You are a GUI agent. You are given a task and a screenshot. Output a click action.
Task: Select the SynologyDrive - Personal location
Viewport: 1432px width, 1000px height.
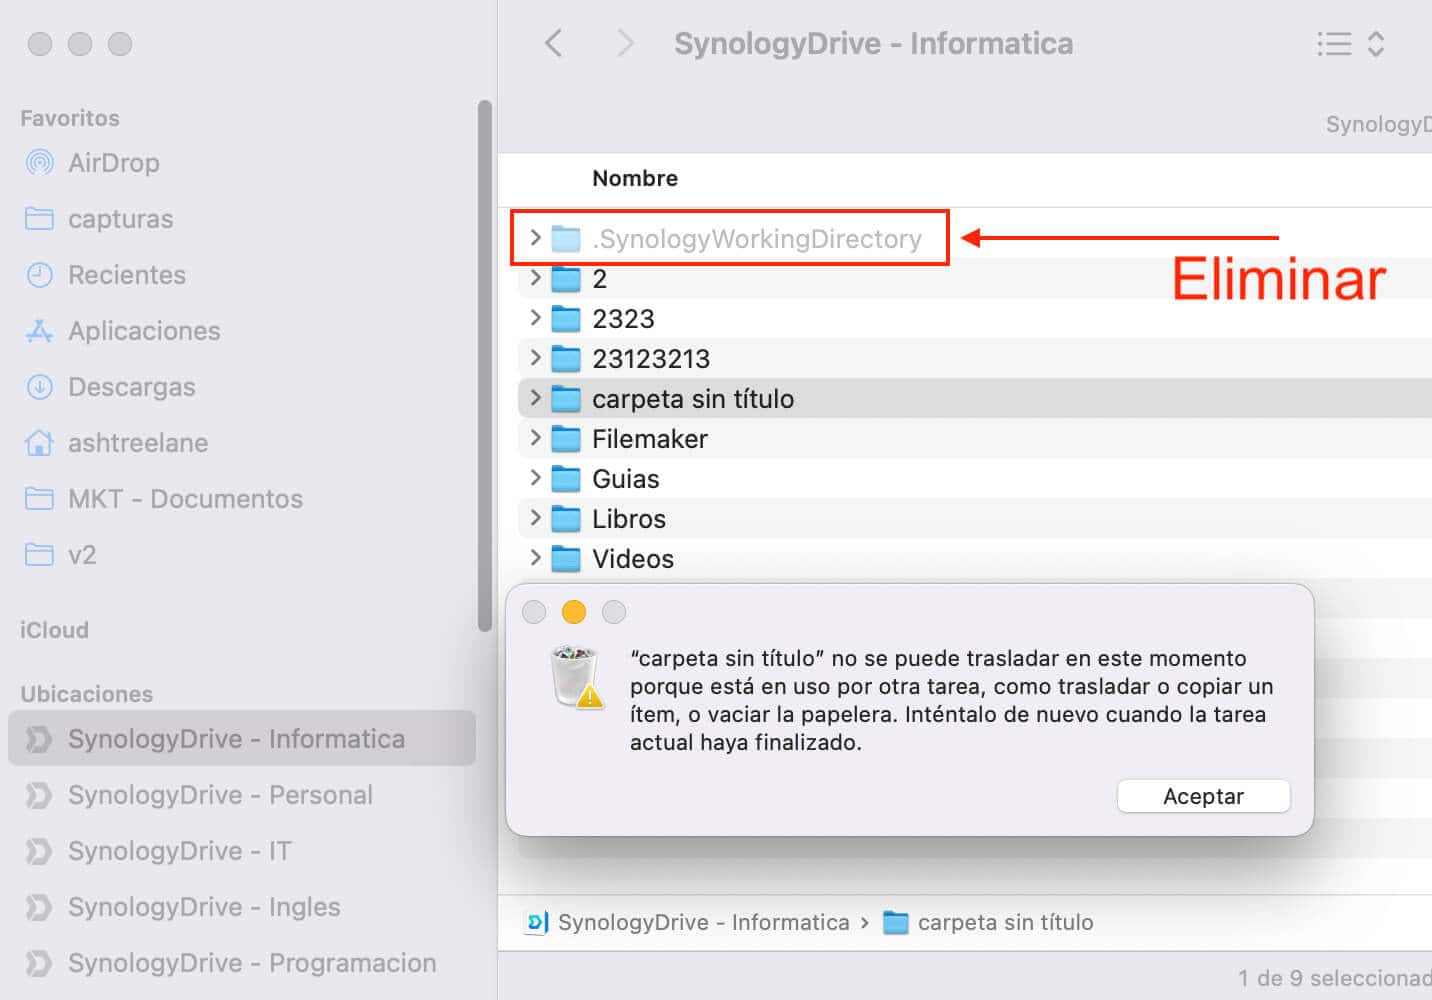[x=220, y=795]
